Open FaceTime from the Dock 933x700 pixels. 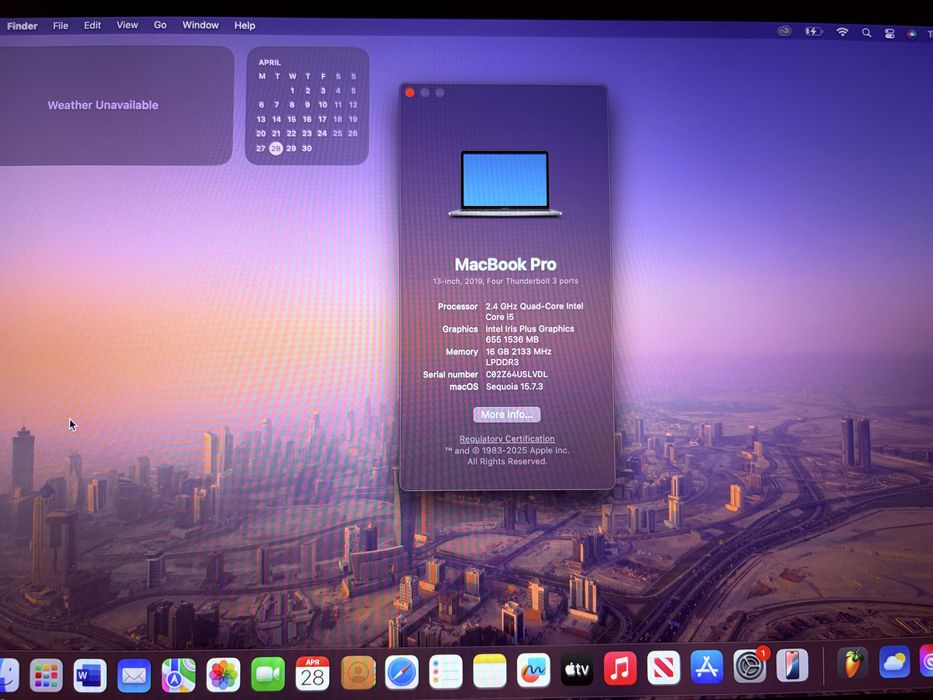pyautogui.click(x=268, y=674)
